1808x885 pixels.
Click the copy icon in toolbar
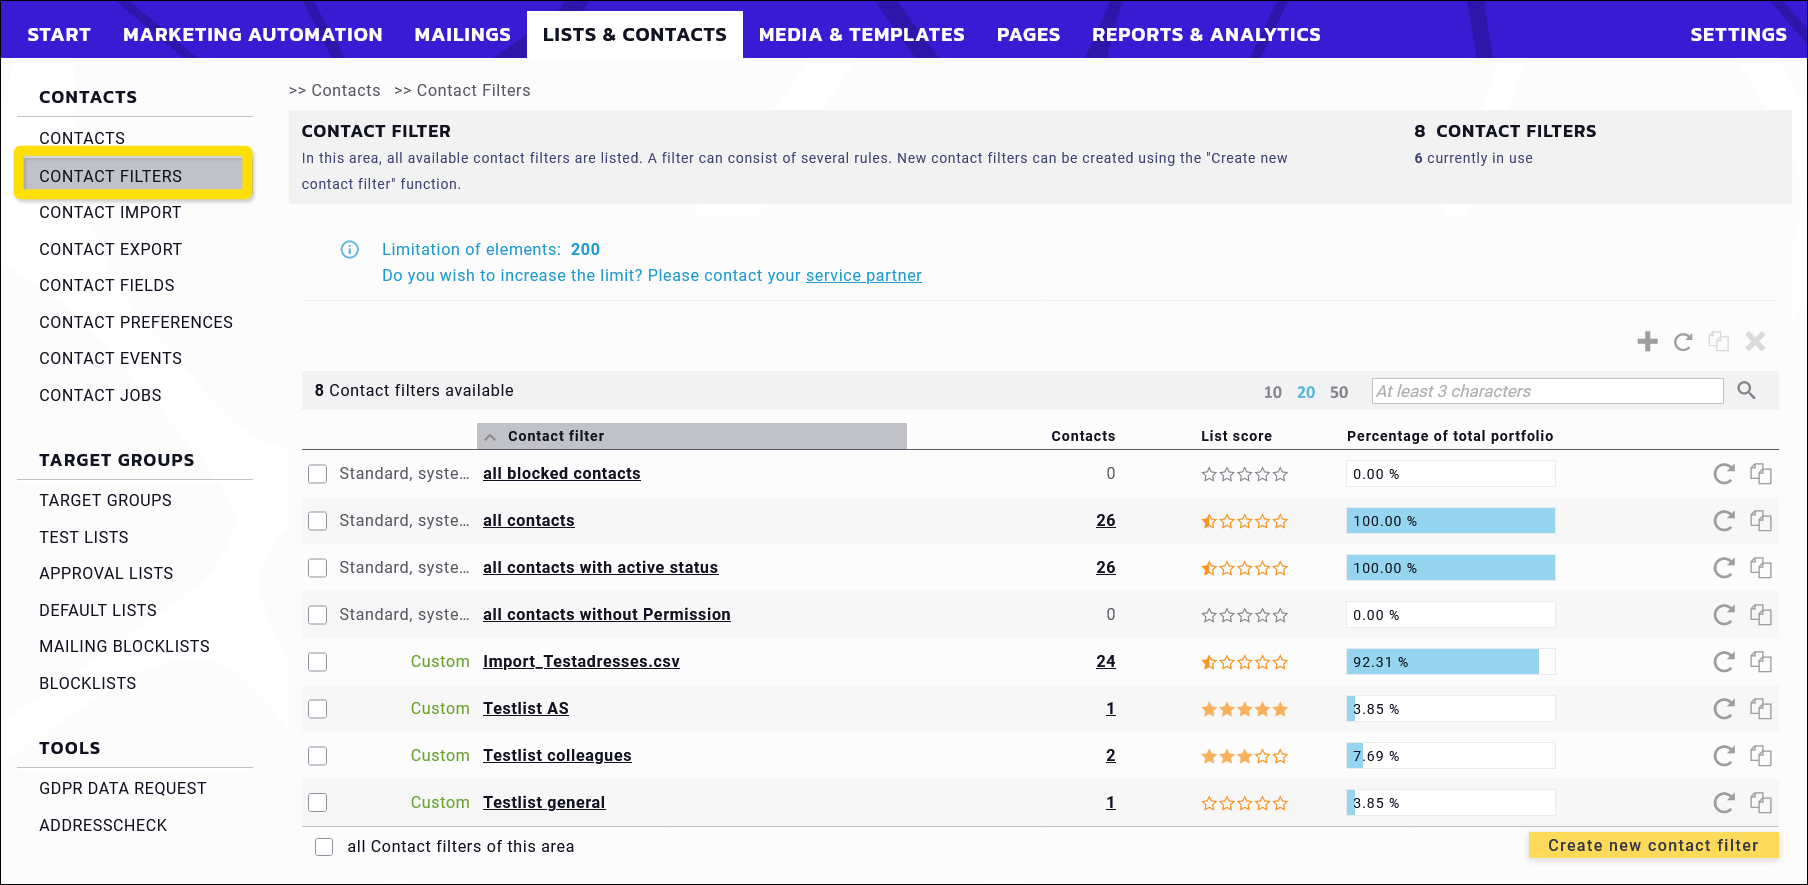point(1719,342)
